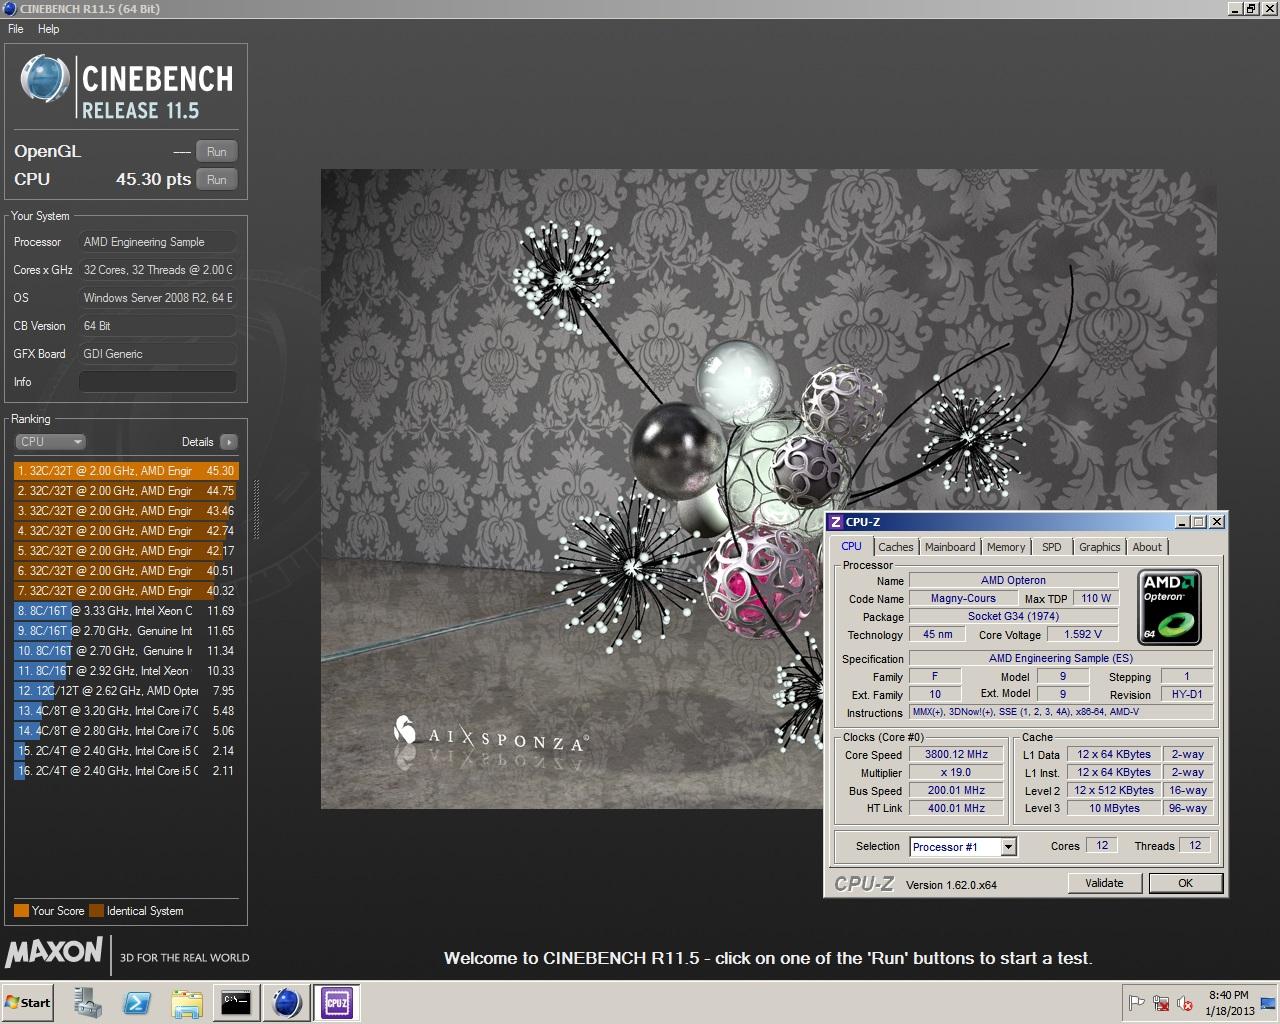Expand ranking Details arrow

229,442
